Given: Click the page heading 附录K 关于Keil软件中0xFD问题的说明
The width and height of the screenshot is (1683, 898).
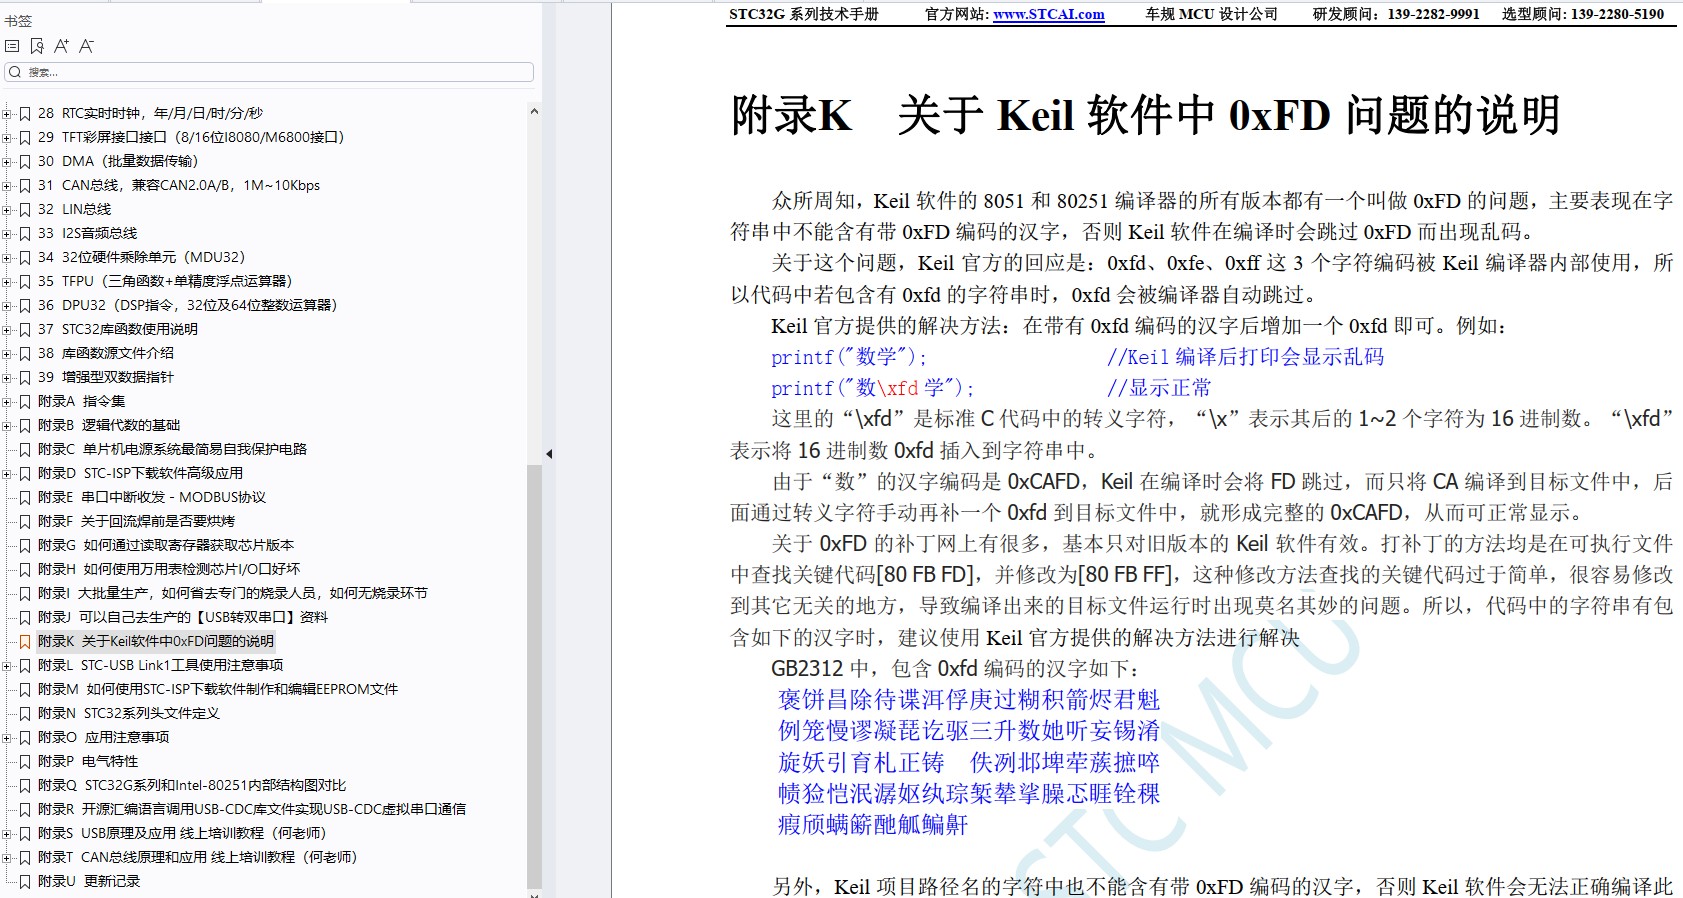Looking at the screenshot, I should (x=1146, y=115).
